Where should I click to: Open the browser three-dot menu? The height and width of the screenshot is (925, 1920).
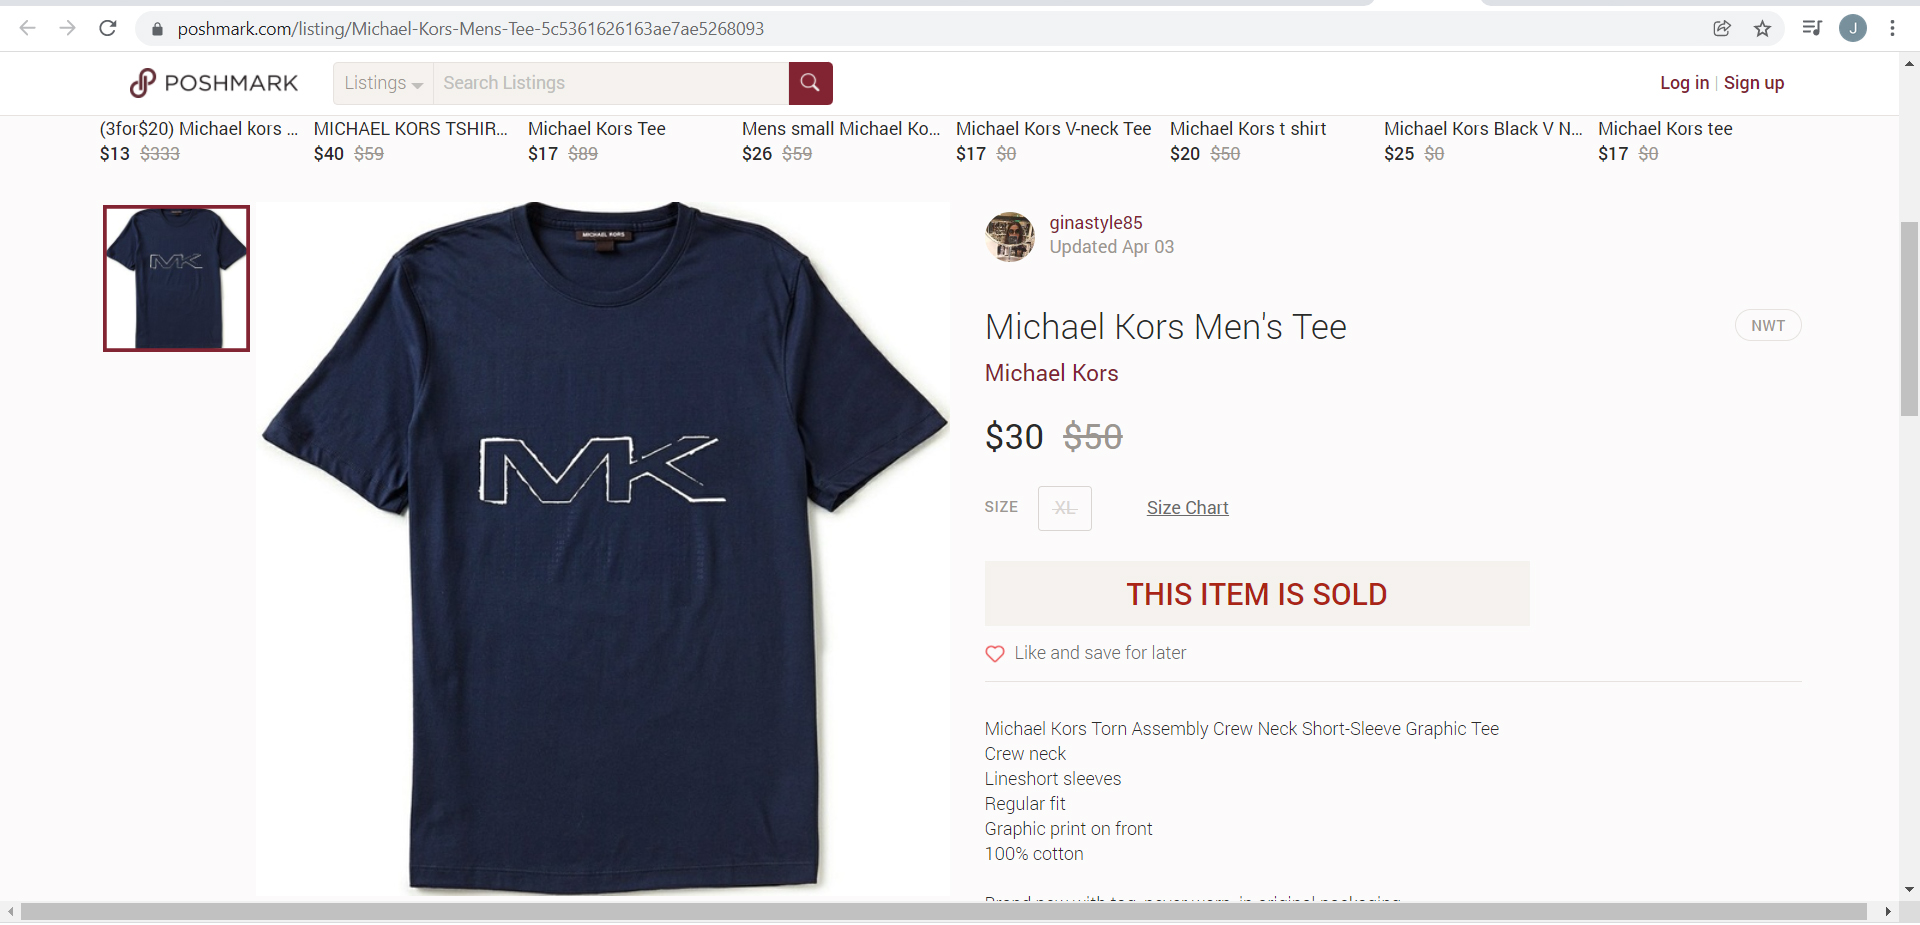[1892, 28]
